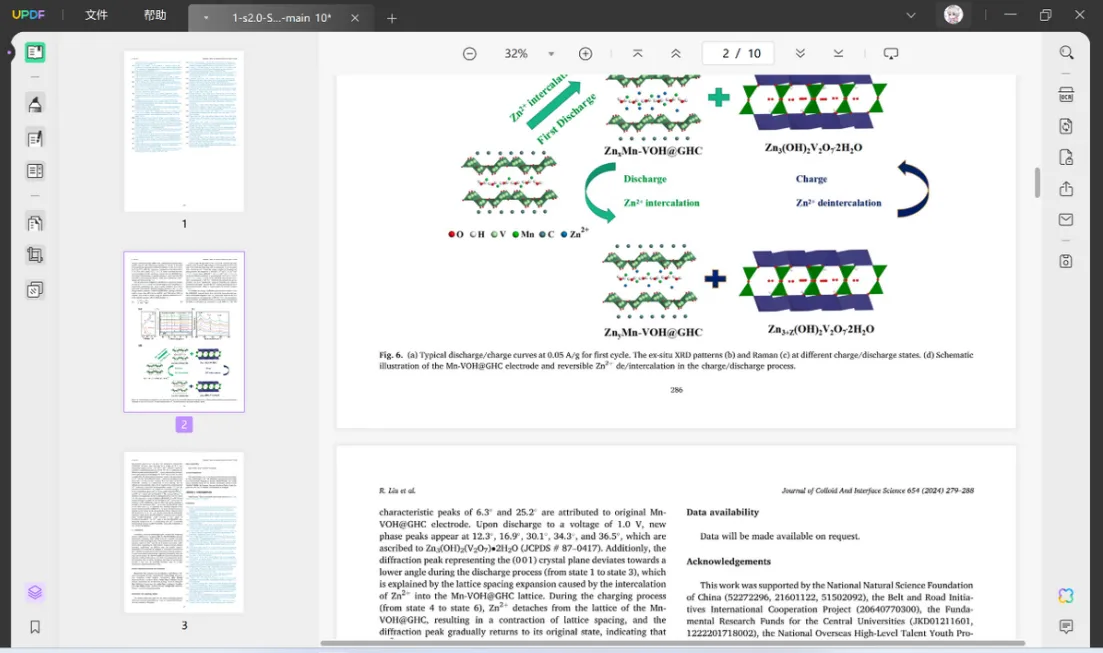Zoom in with the plus button

[585, 53]
